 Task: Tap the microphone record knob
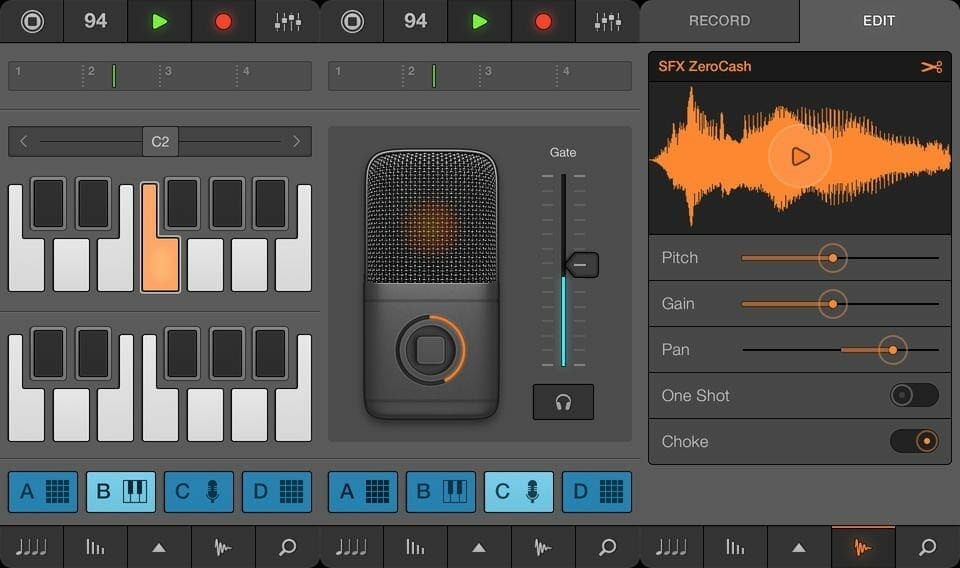point(430,350)
